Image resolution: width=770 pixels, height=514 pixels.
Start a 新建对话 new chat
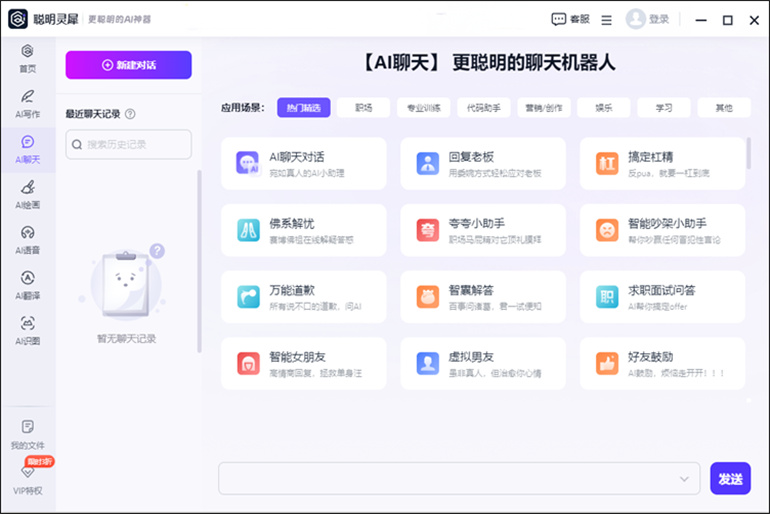click(x=129, y=65)
